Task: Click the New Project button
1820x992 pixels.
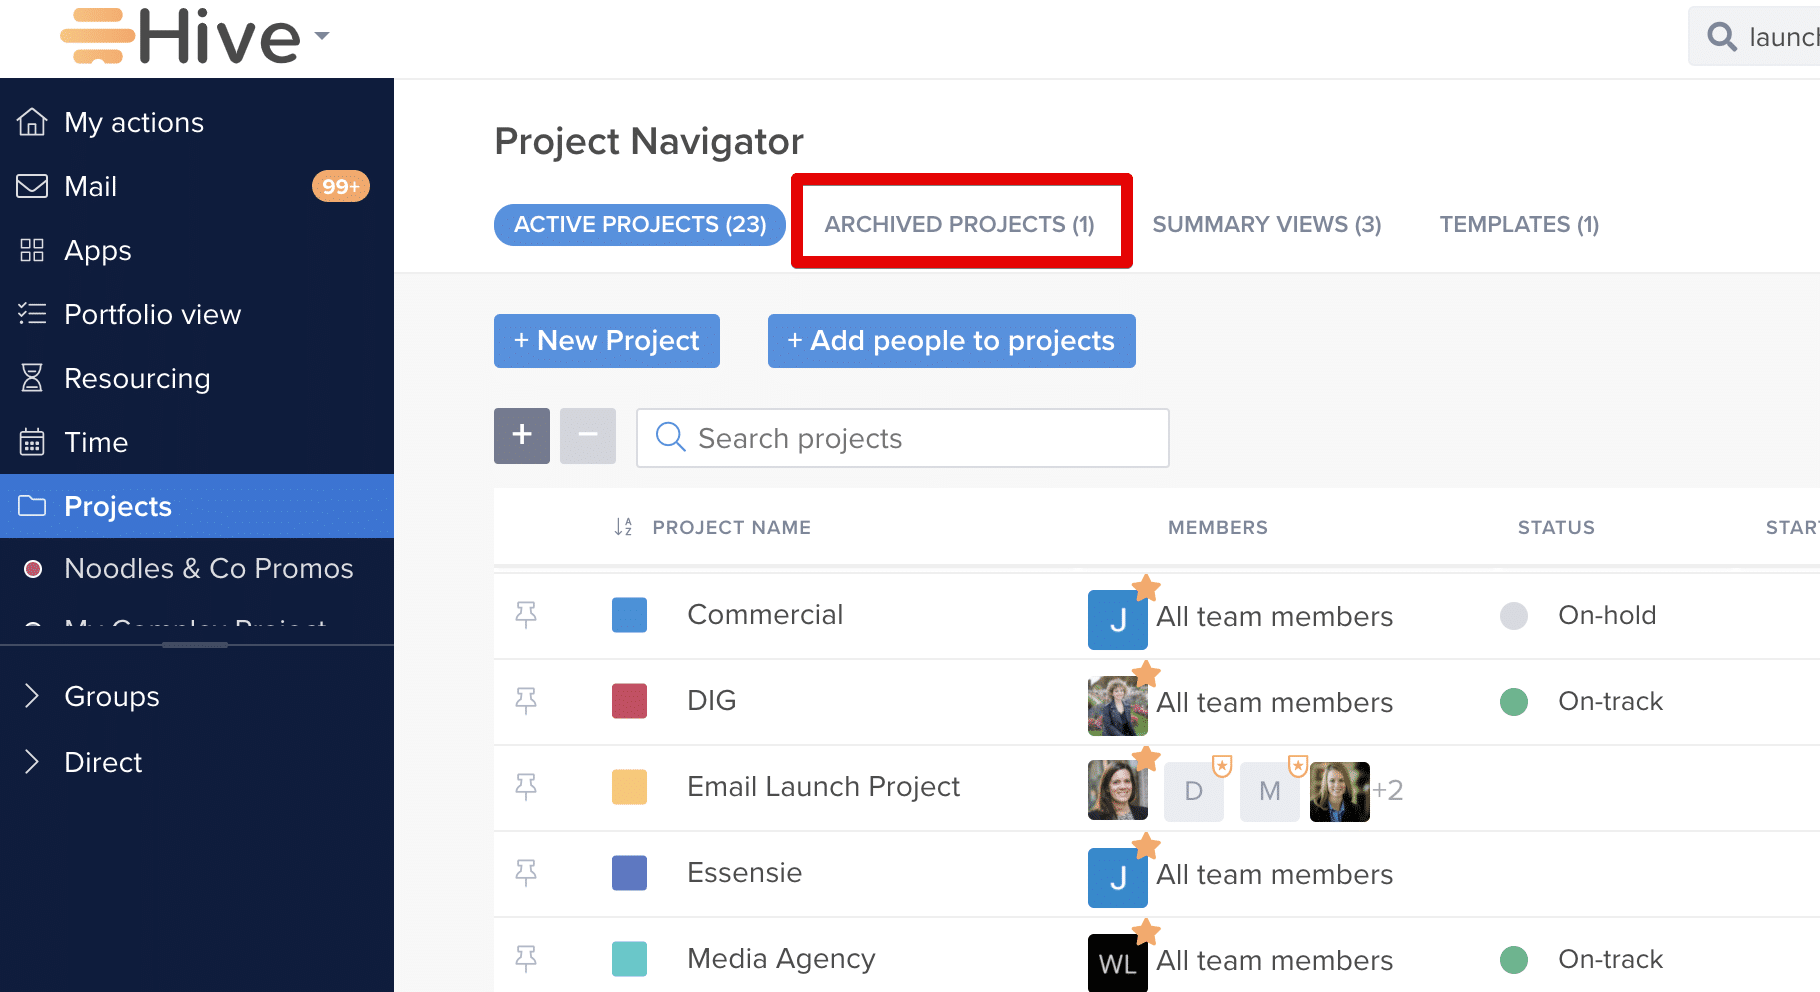Action: [607, 341]
